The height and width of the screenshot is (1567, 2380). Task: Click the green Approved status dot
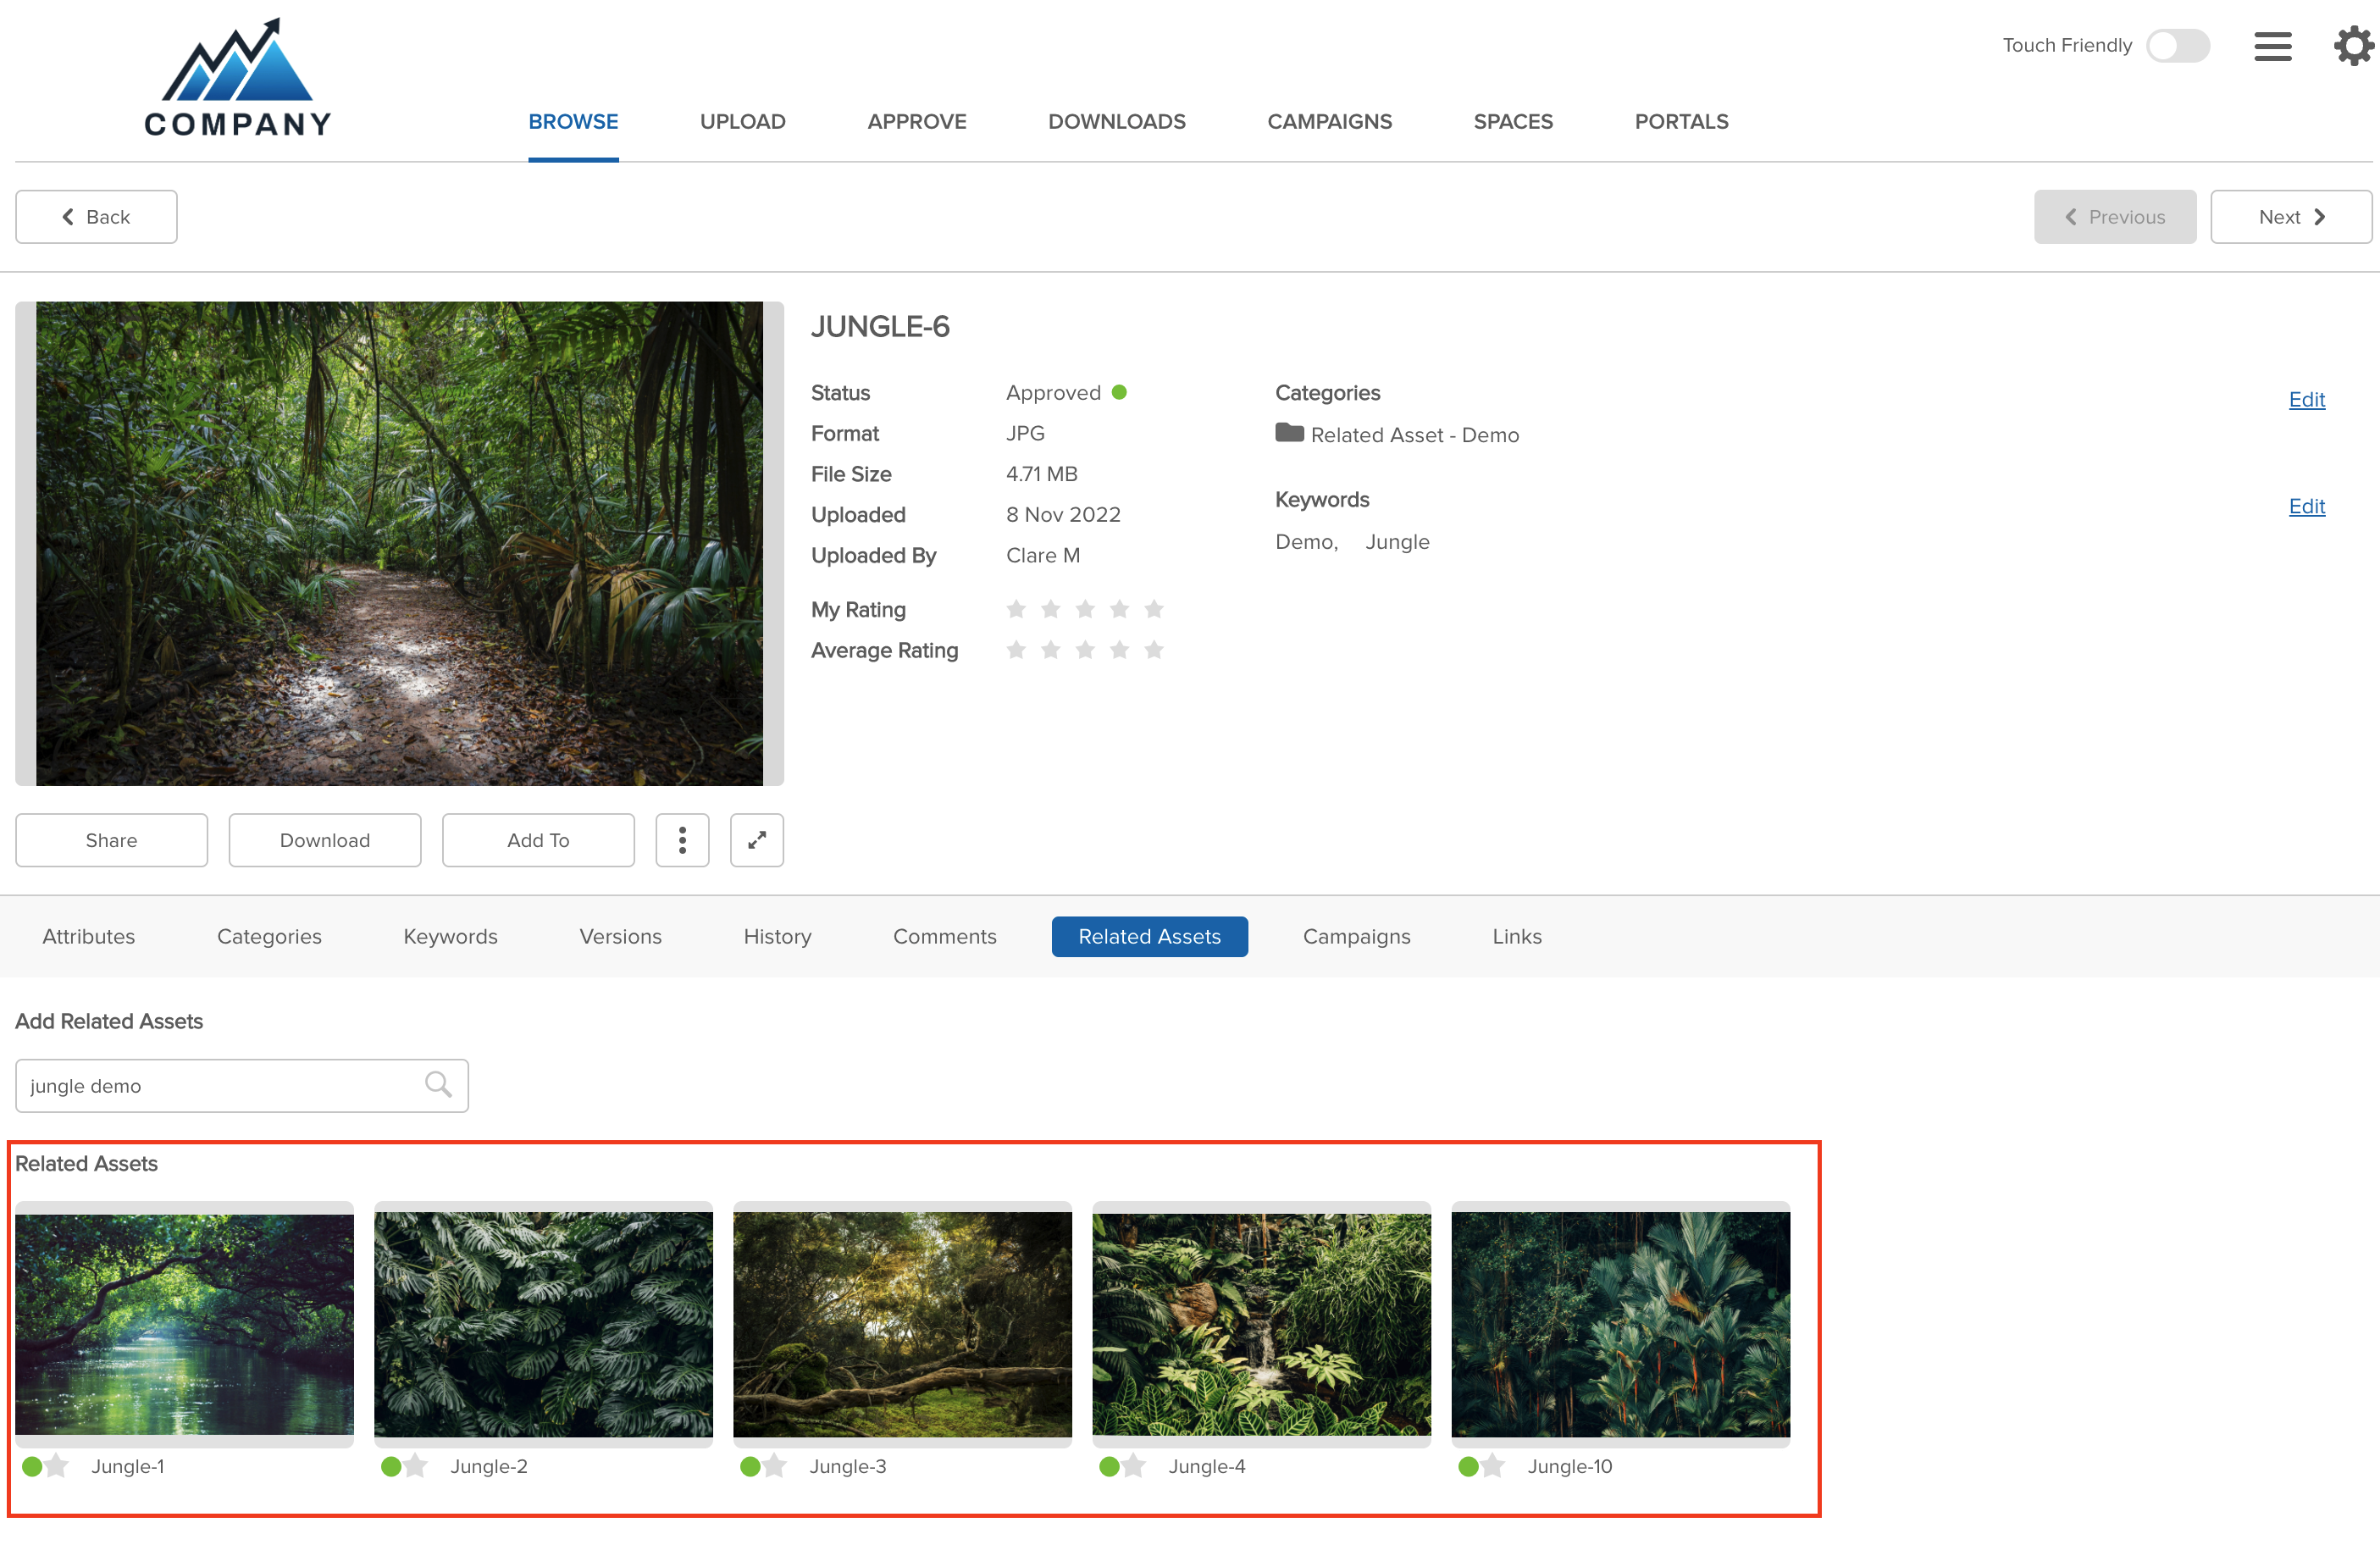[x=1120, y=392]
